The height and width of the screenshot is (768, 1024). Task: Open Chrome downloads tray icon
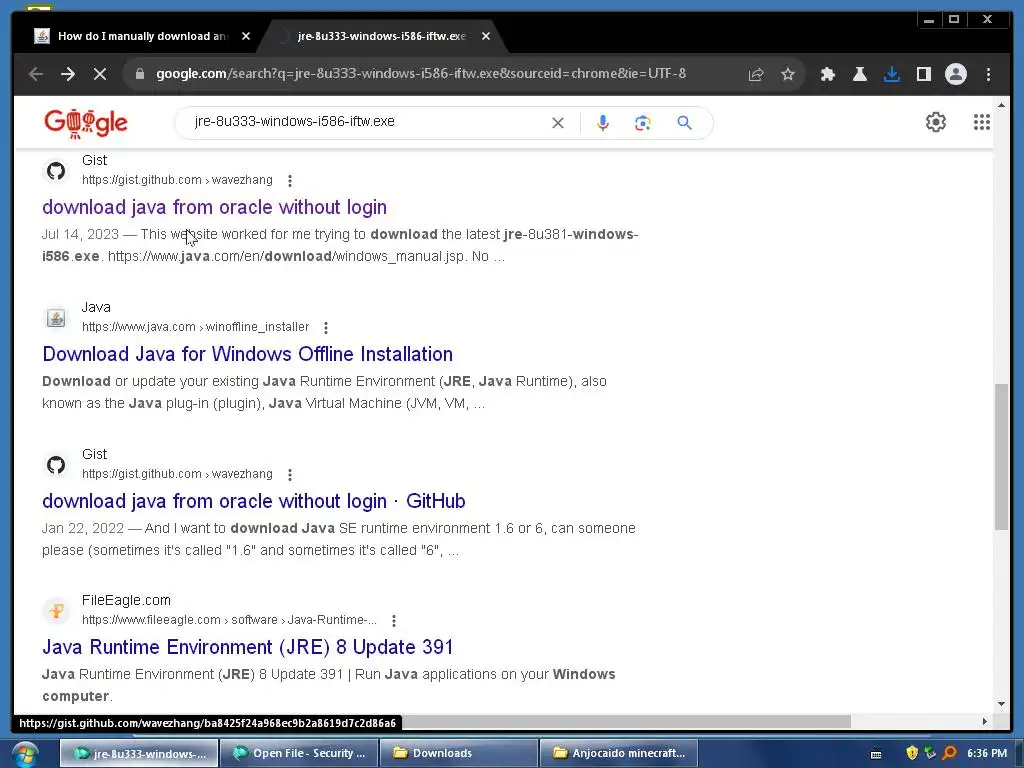point(891,74)
